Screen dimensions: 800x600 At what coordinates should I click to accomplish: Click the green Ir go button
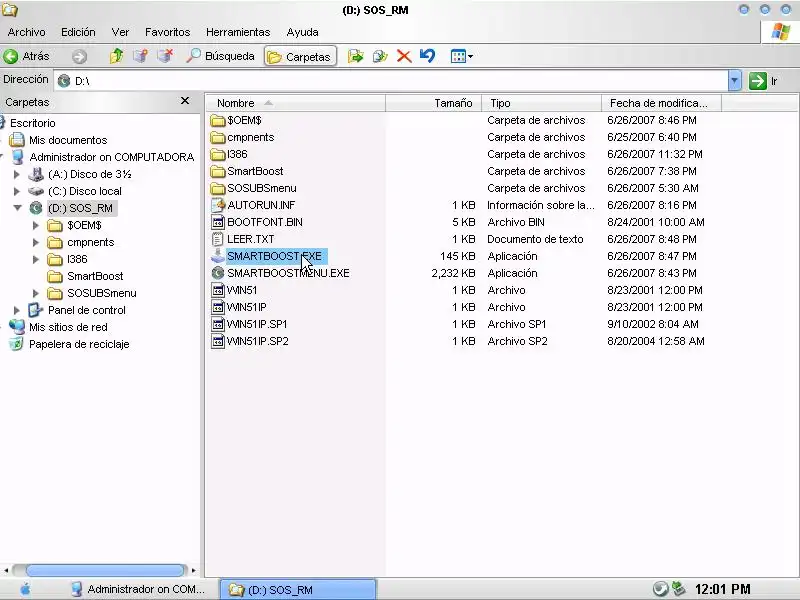point(763,81)
